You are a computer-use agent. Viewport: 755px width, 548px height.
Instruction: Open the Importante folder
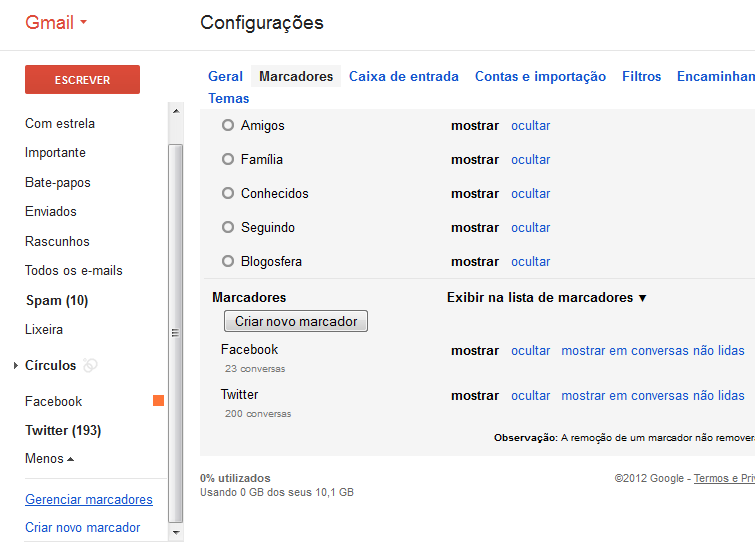tap(55, 153)
